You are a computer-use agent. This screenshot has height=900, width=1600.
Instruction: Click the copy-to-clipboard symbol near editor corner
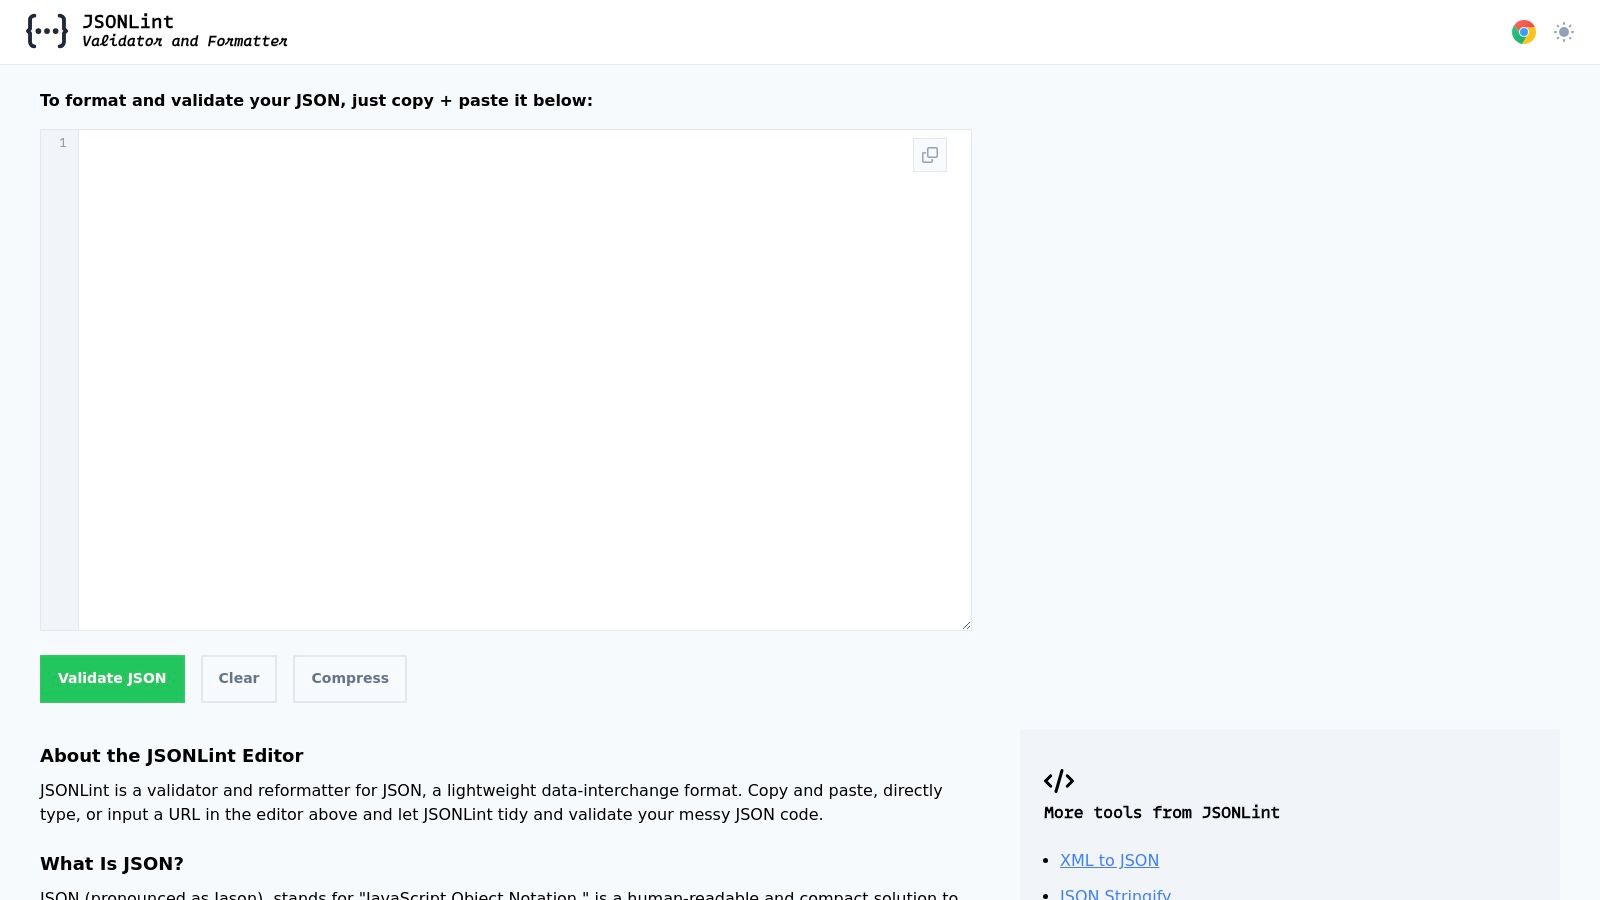point(929,155)
